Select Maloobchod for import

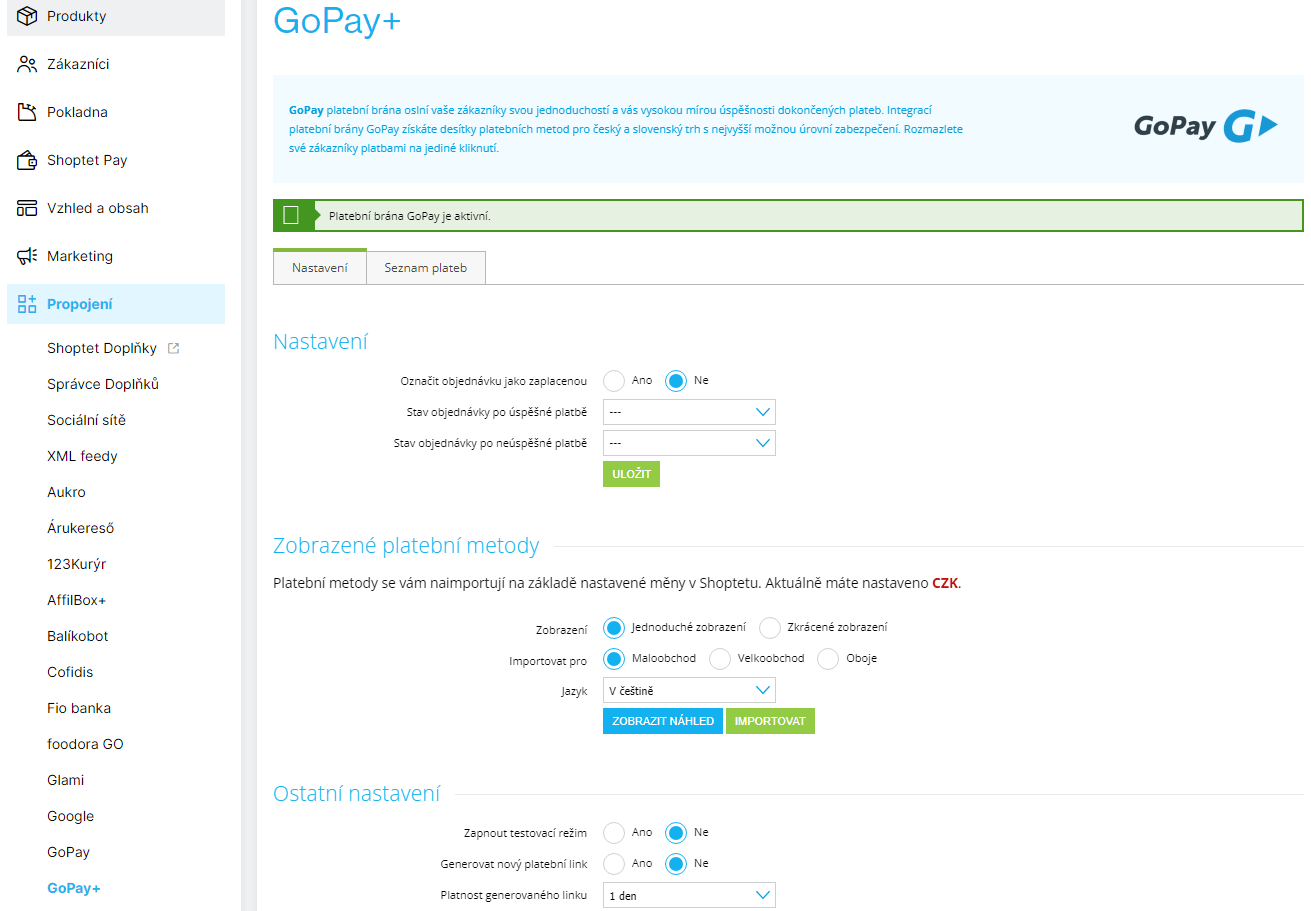pos(614,659)
